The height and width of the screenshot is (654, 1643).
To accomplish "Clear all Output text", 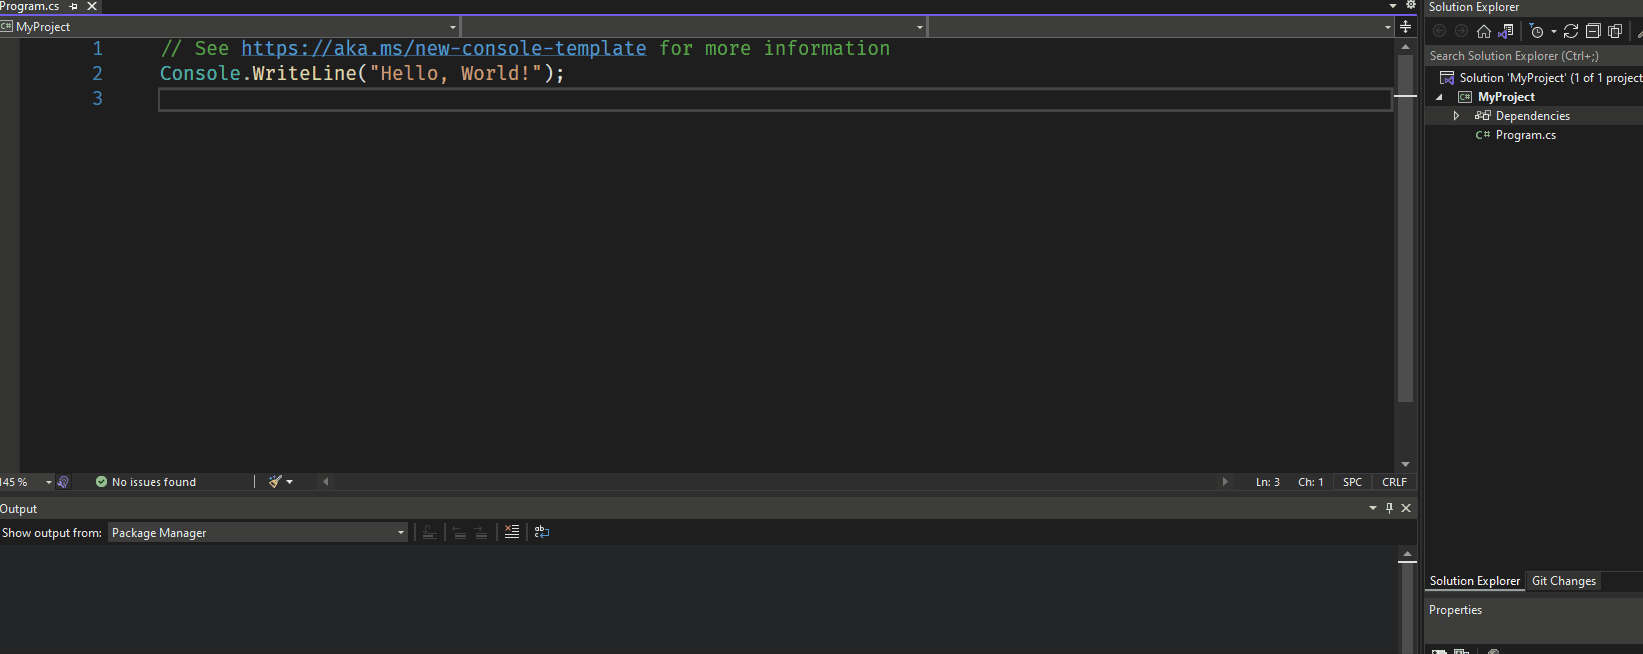I will (x=512, y=532).
